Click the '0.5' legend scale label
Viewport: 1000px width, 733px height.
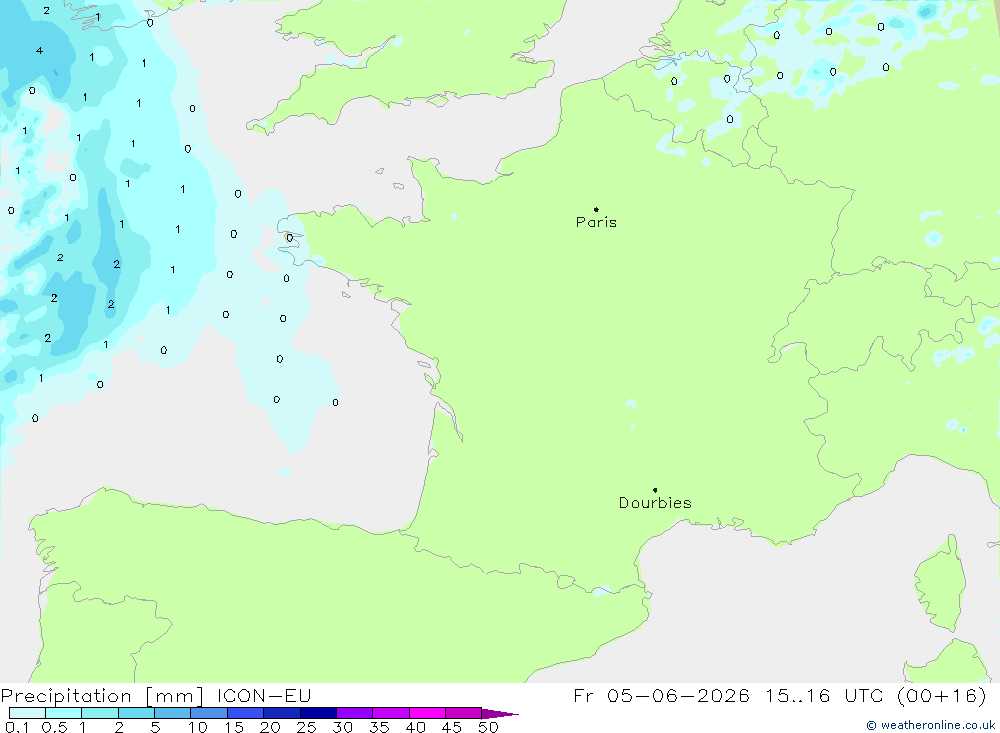(54, 727)
